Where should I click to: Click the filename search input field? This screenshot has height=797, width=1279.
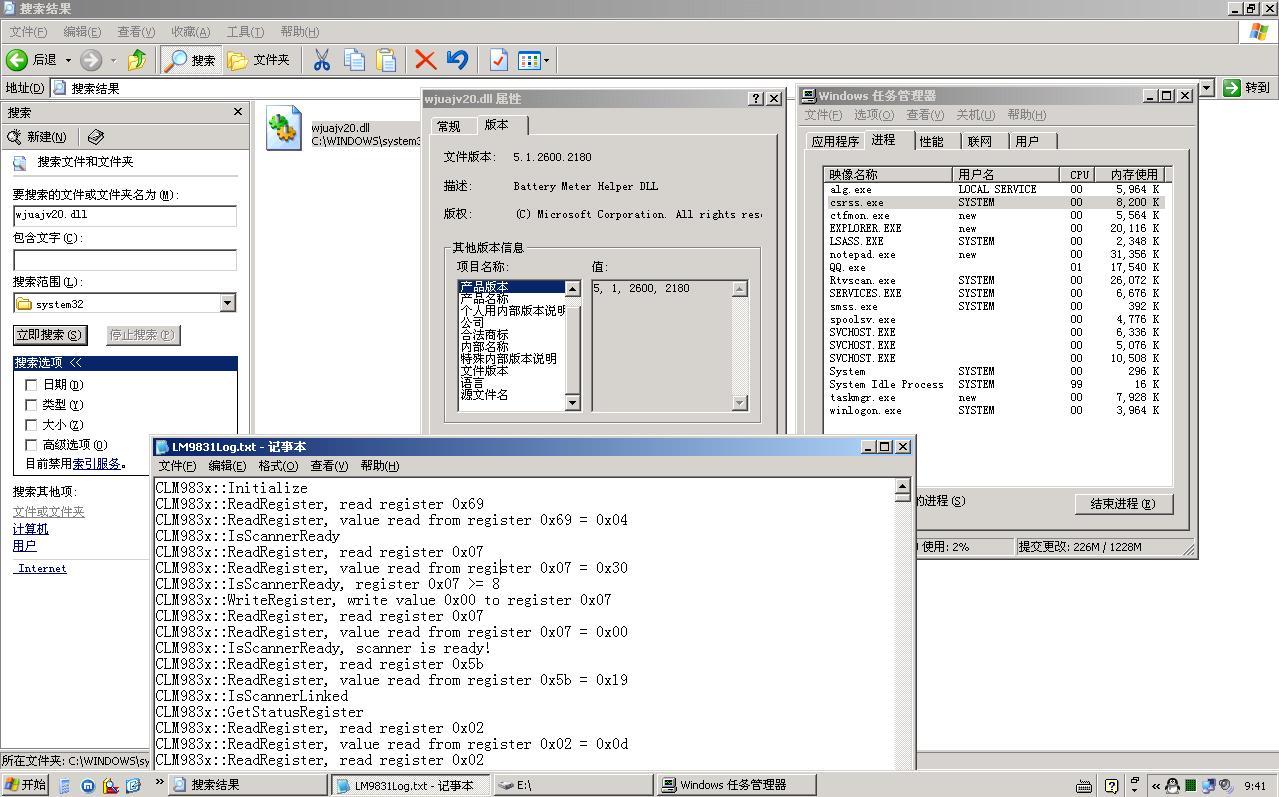click(x=125, y=215)
